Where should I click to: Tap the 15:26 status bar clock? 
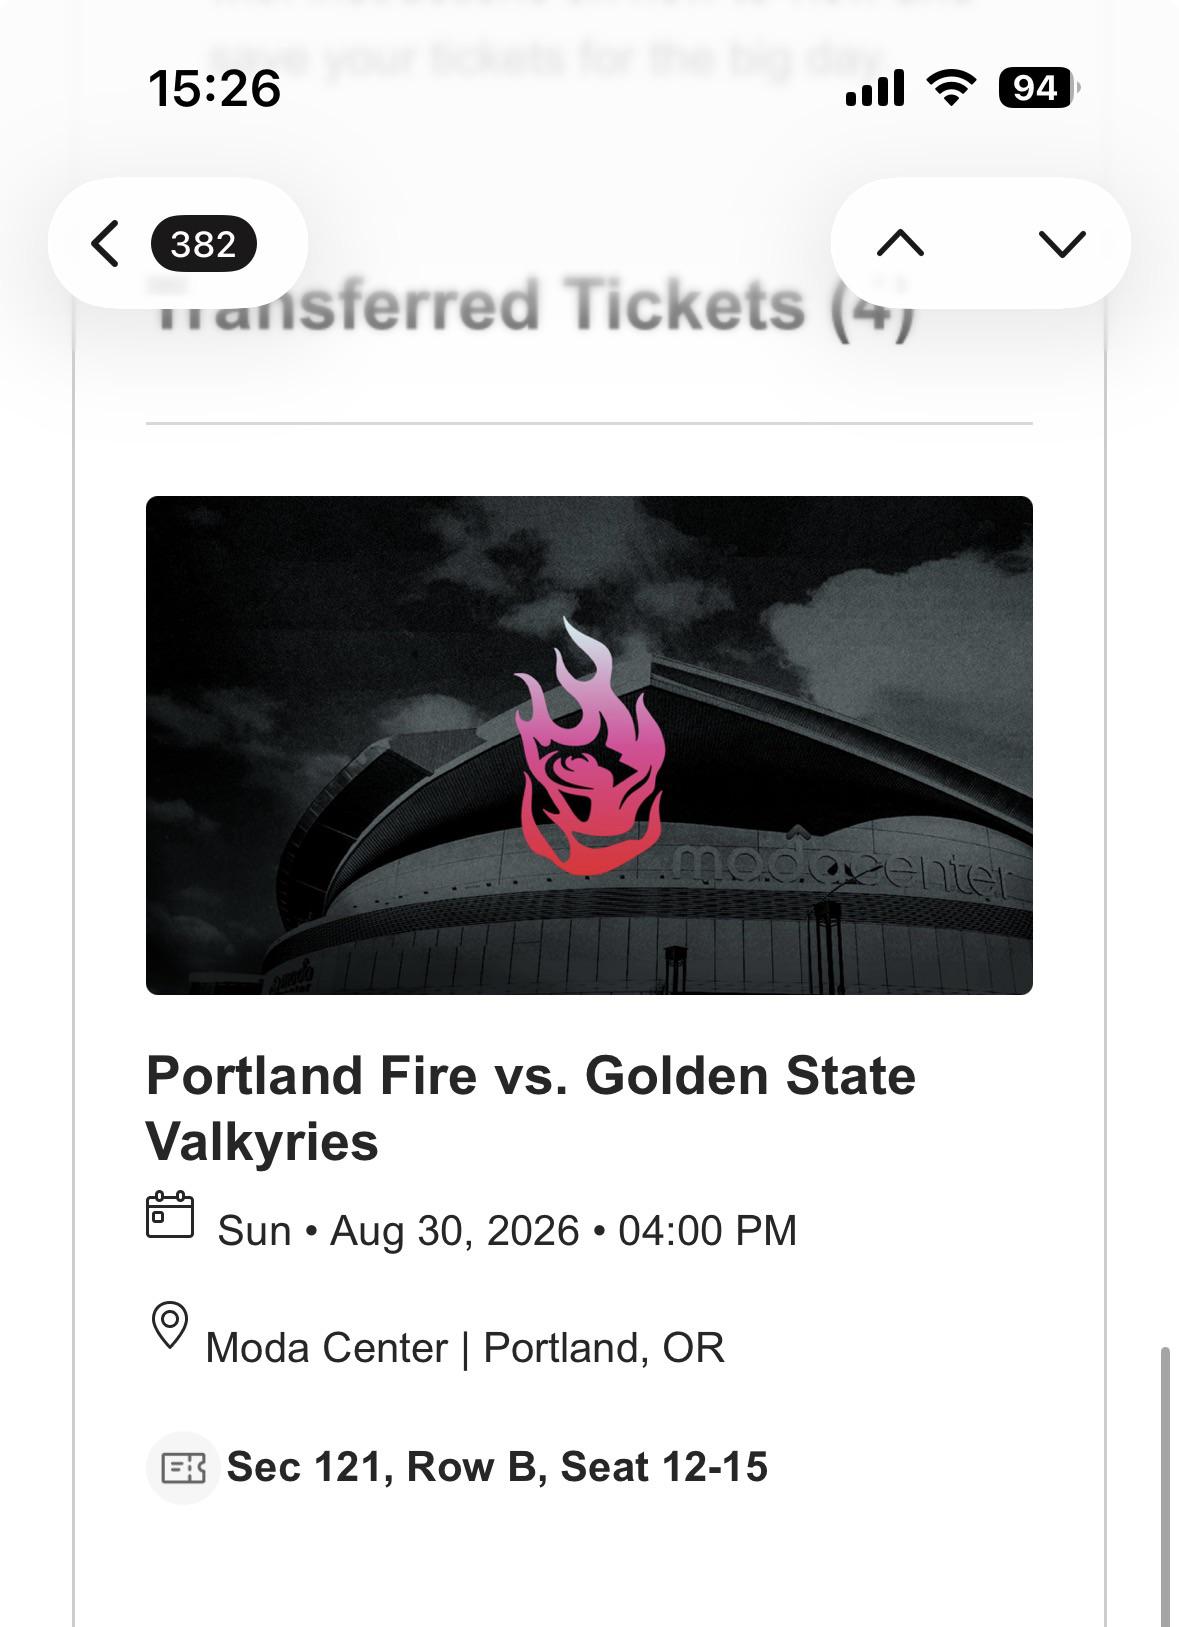pos(215,88)
